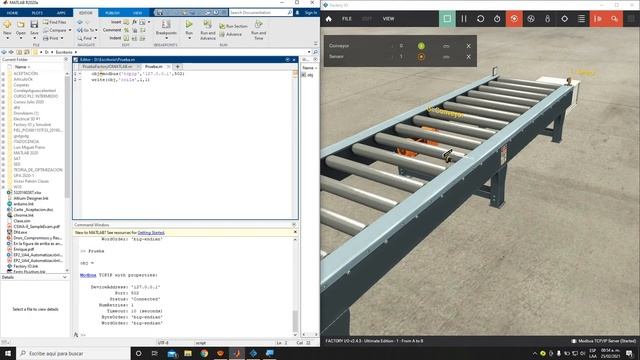Click the MATLAB New file icon
The image size is (640, 360).
pyautogui.click(x=7, y=25)
